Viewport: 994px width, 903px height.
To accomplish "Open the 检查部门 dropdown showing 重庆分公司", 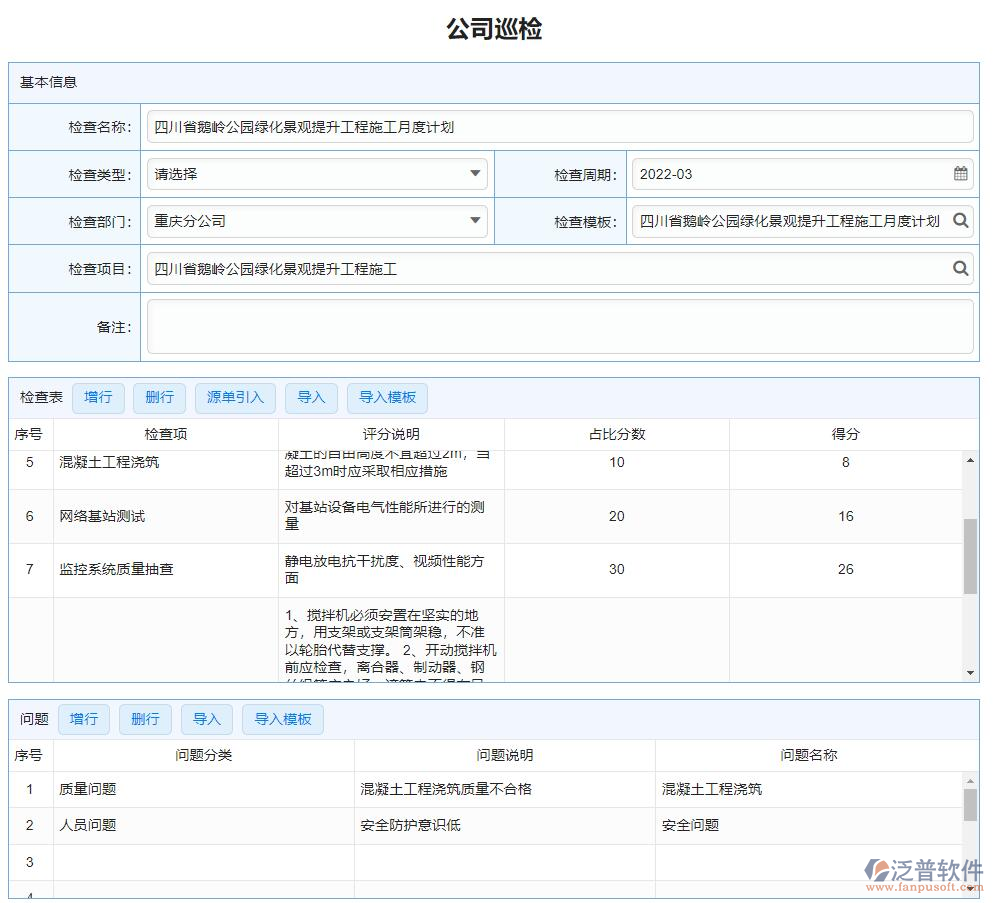I will click(475, 221).
